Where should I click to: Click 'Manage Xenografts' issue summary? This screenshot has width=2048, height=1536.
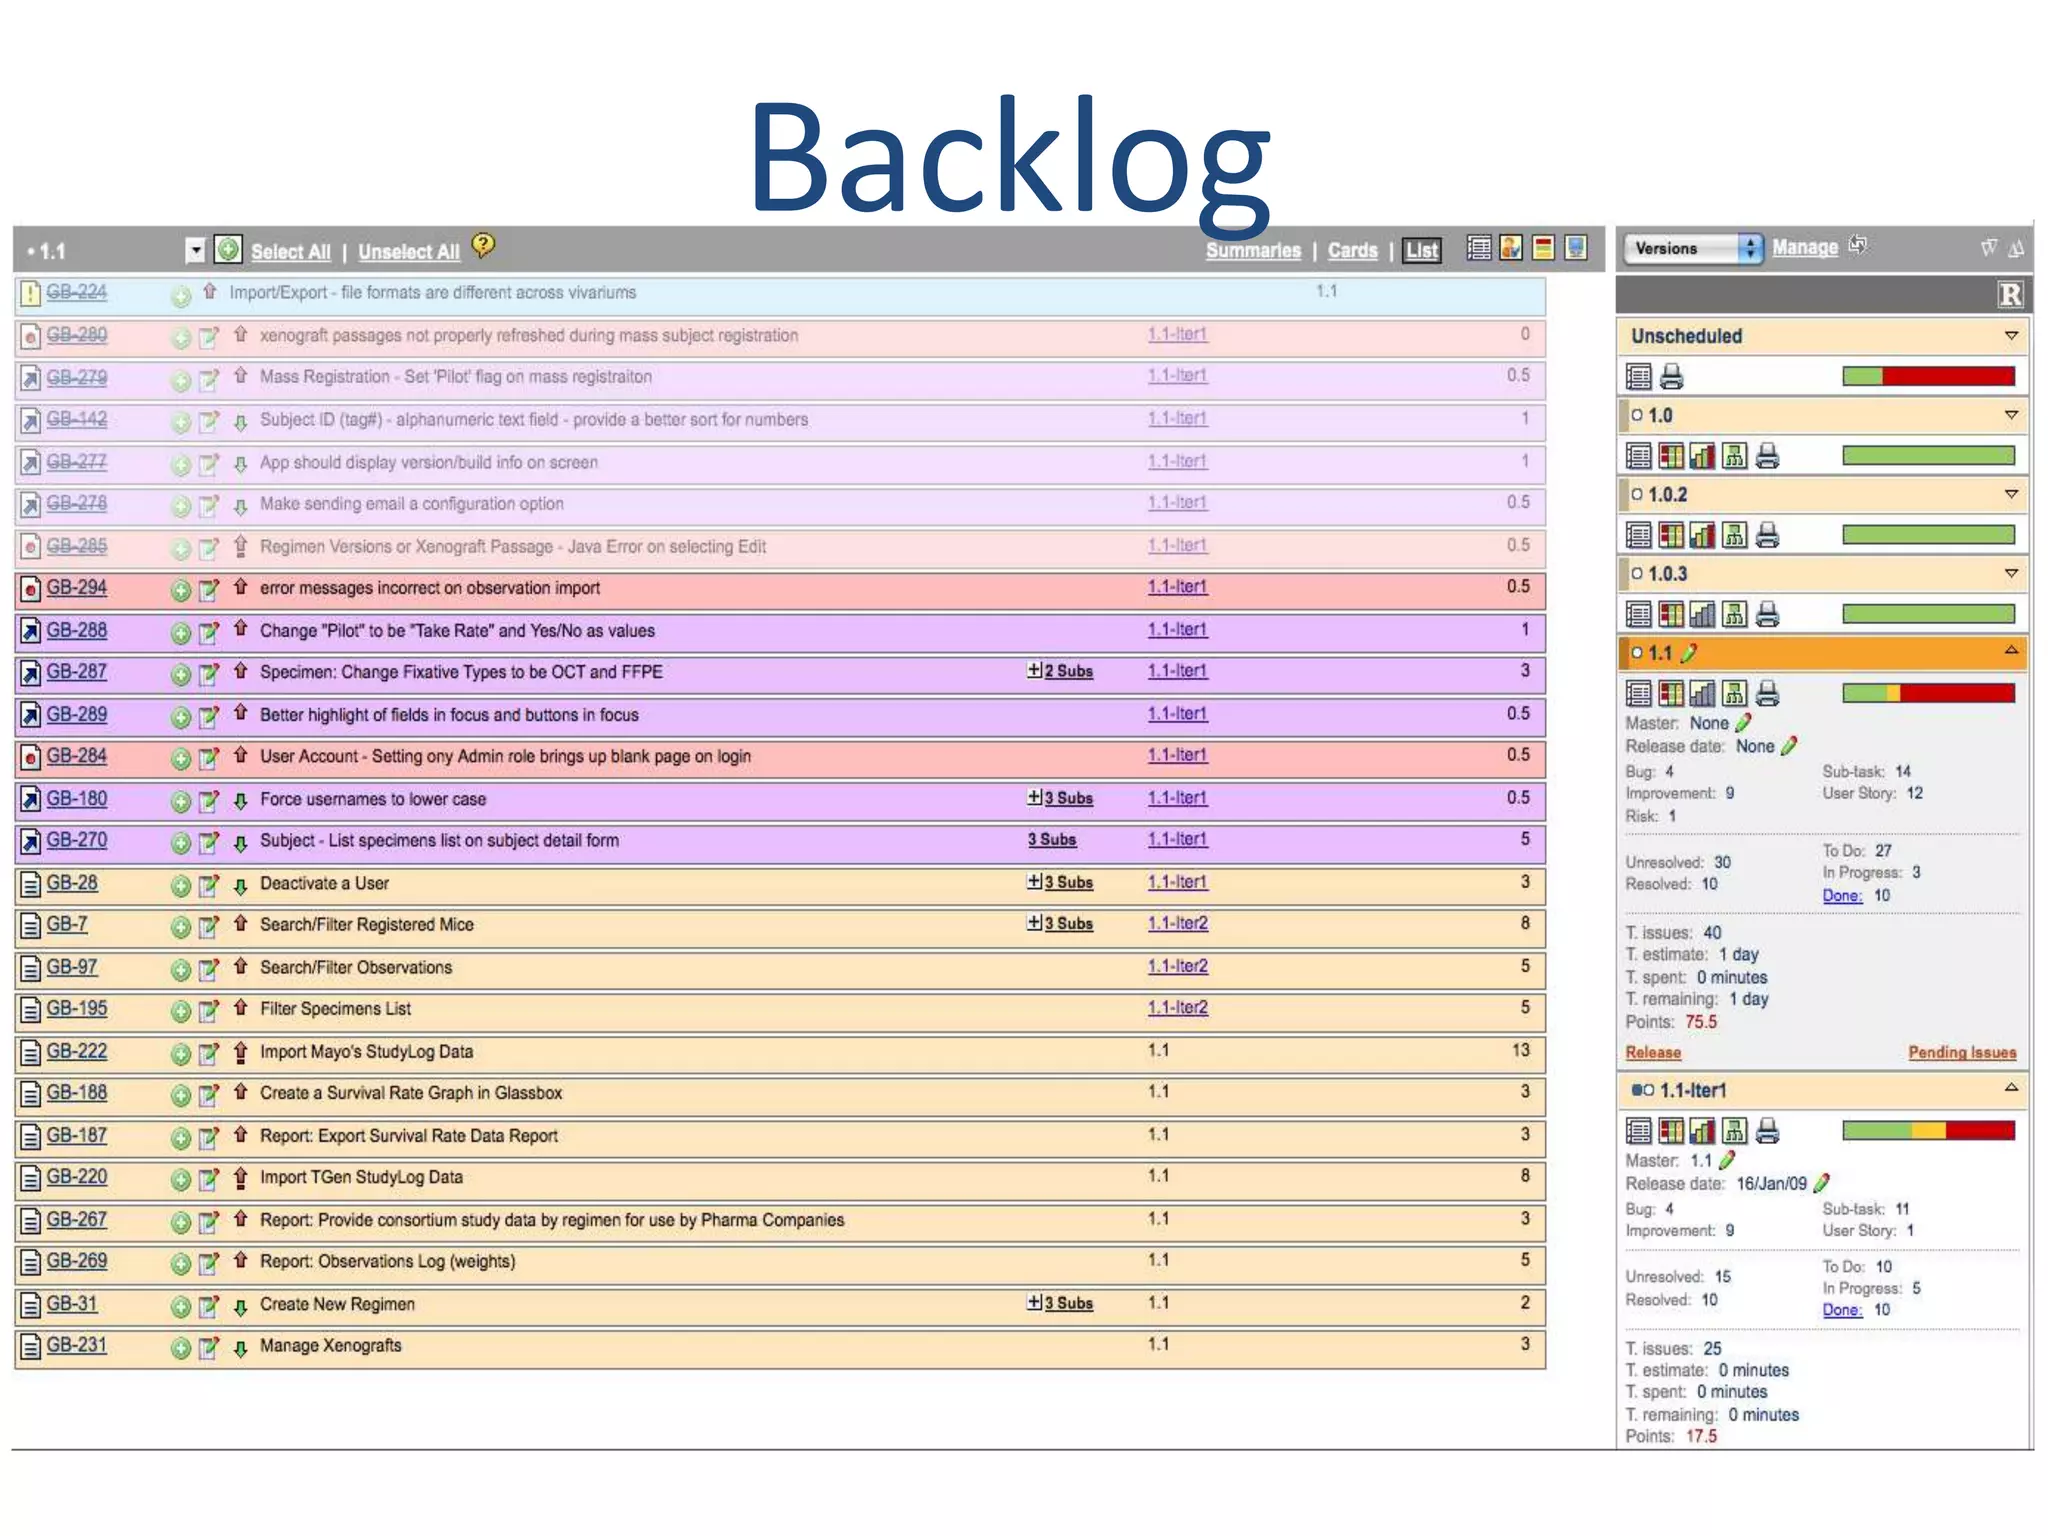point(331,1346)
